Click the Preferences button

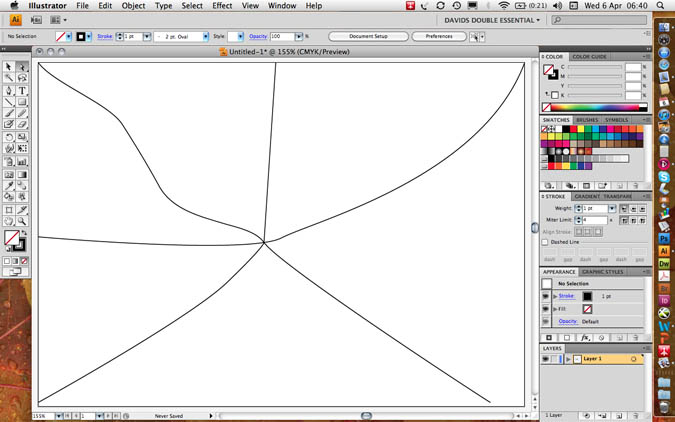(439, 36)
